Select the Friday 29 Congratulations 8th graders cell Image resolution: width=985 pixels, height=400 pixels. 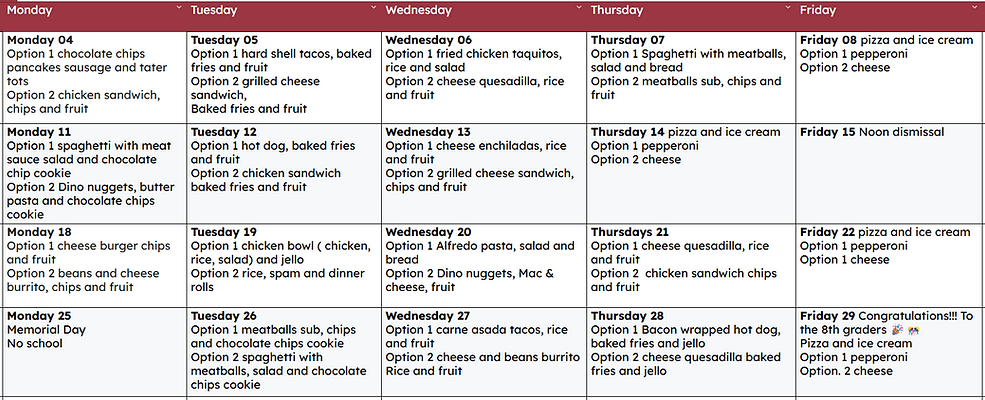point(890,352)
